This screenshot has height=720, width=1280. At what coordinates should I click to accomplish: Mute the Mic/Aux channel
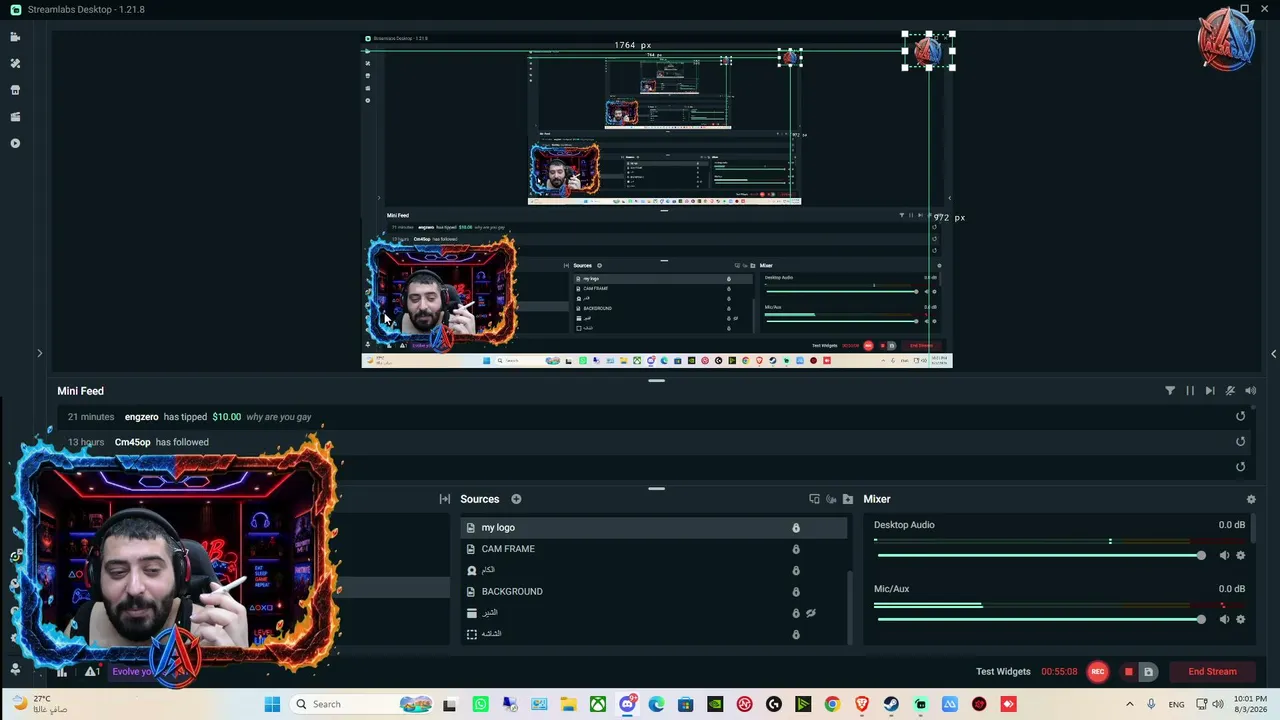click(x=1224, y=620)
